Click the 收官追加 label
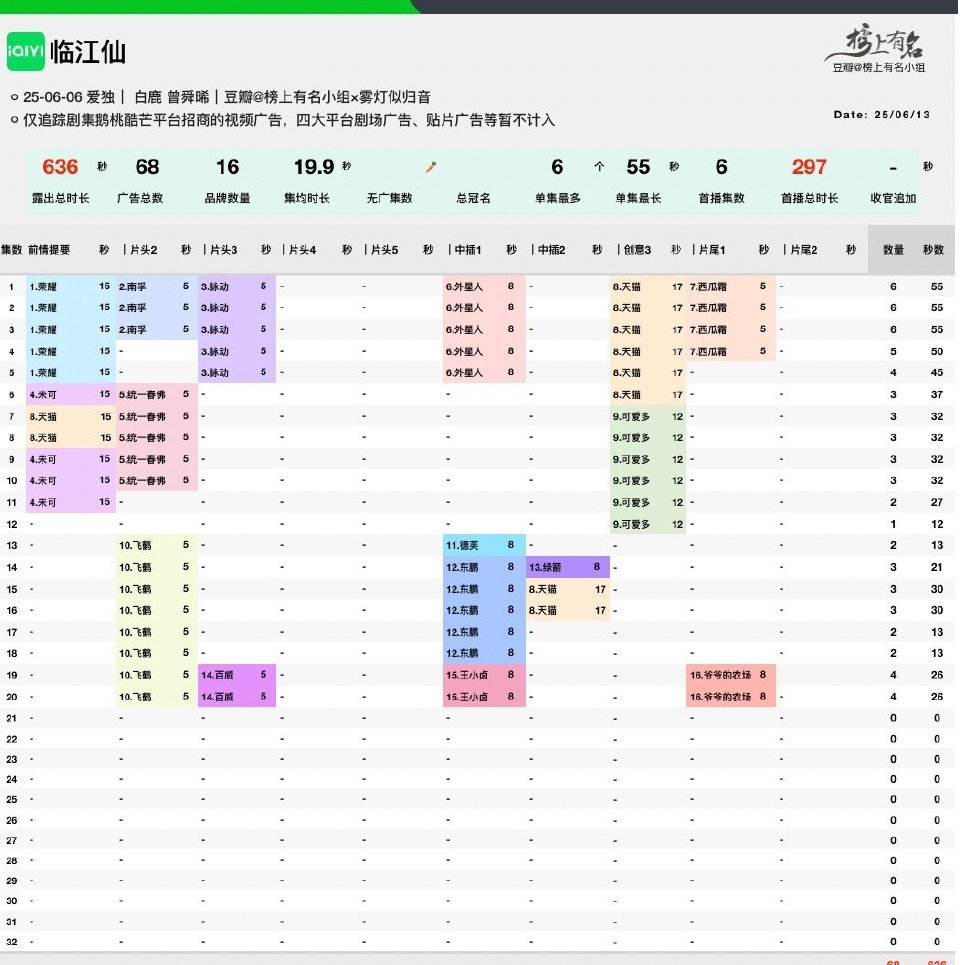The image size is (960, 965). point(893,198)
